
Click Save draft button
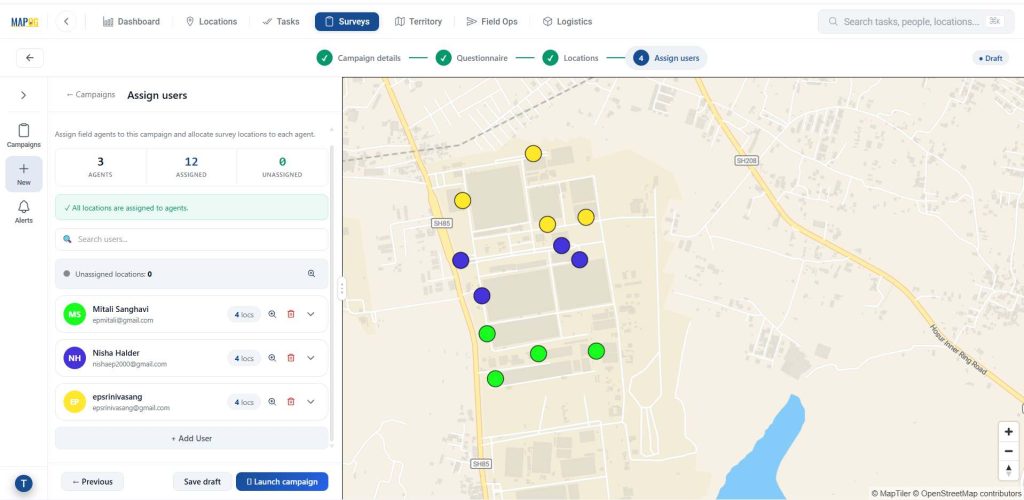pyautogui.click(x=202, y=482)
